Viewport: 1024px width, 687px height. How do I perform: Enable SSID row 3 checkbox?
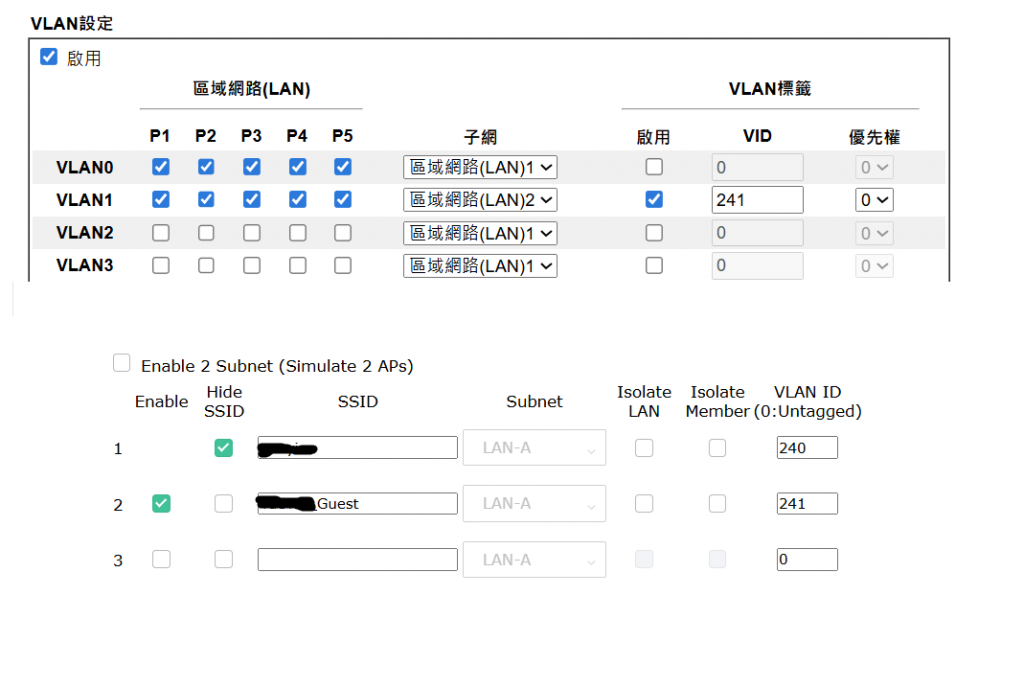pyautogui.click(x=161, y=559)
